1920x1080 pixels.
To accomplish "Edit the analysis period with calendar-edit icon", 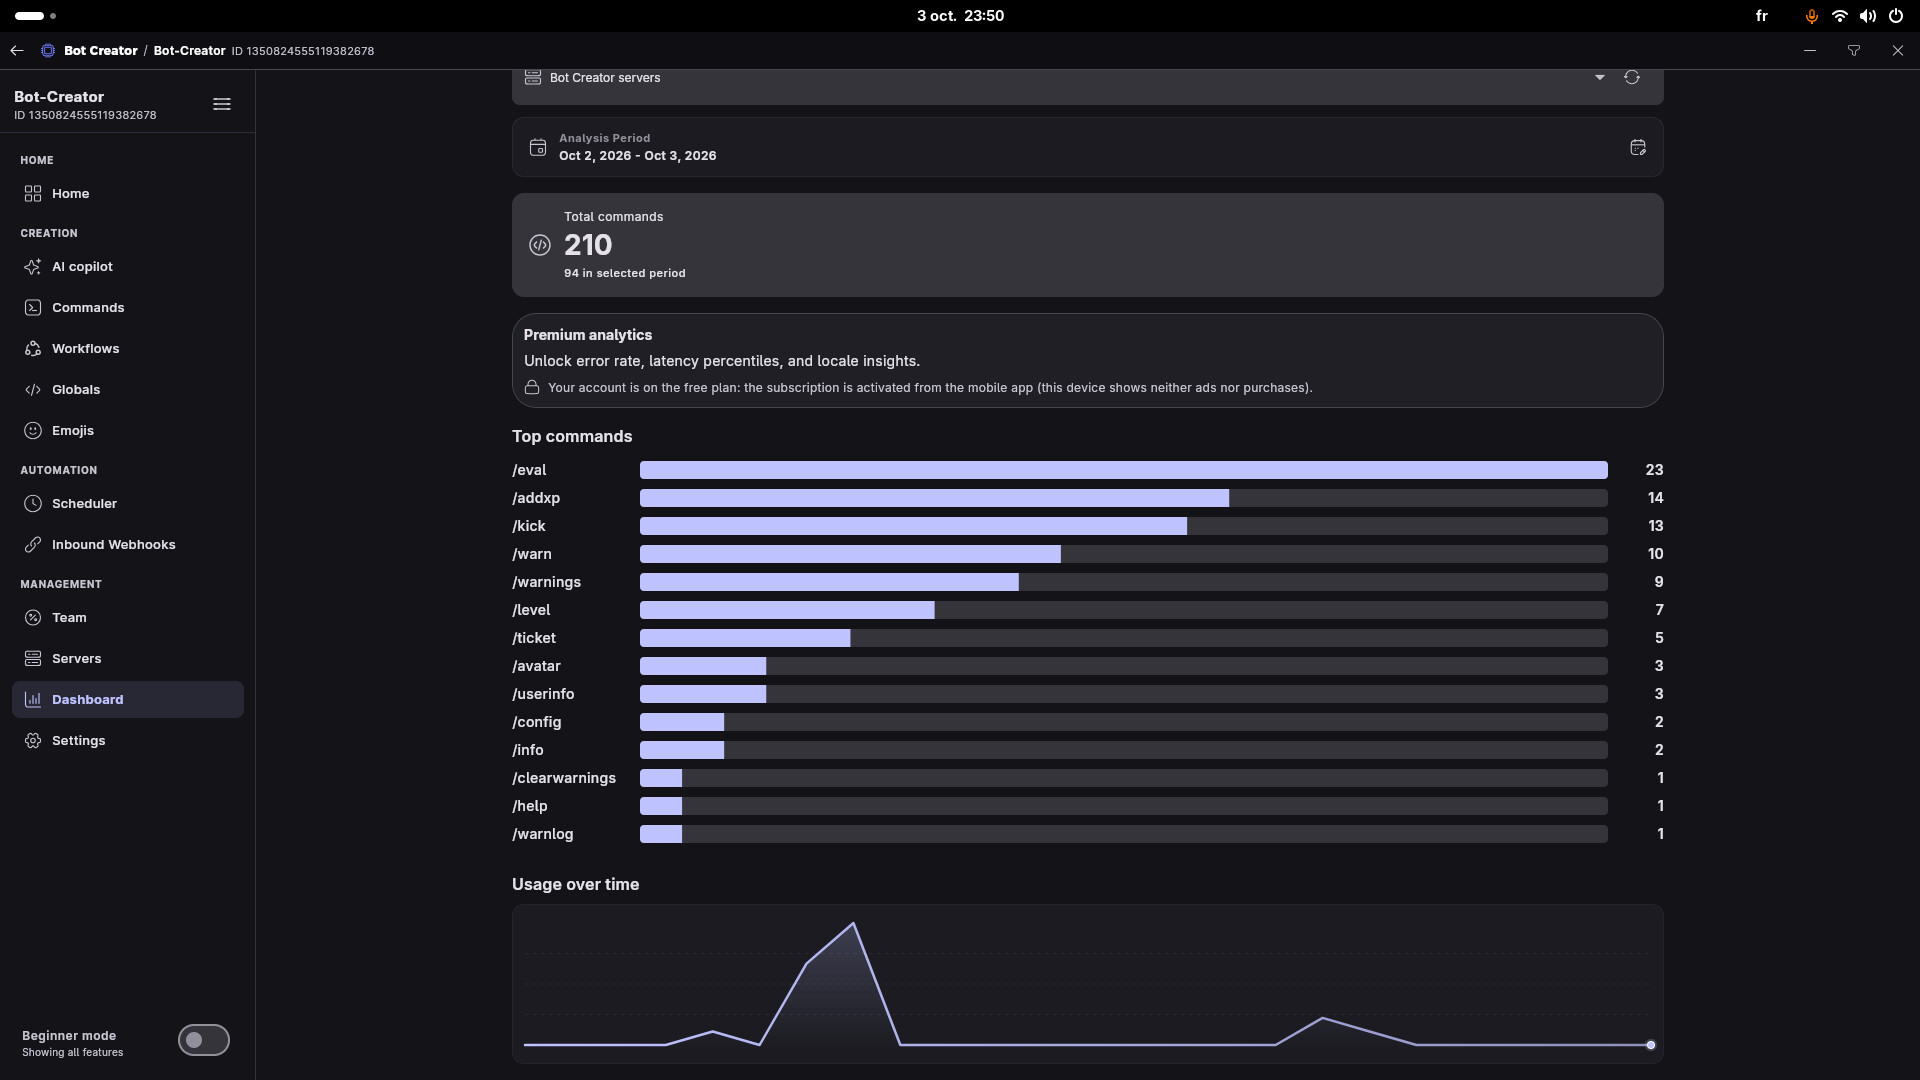I will [x=1638, y=148].
